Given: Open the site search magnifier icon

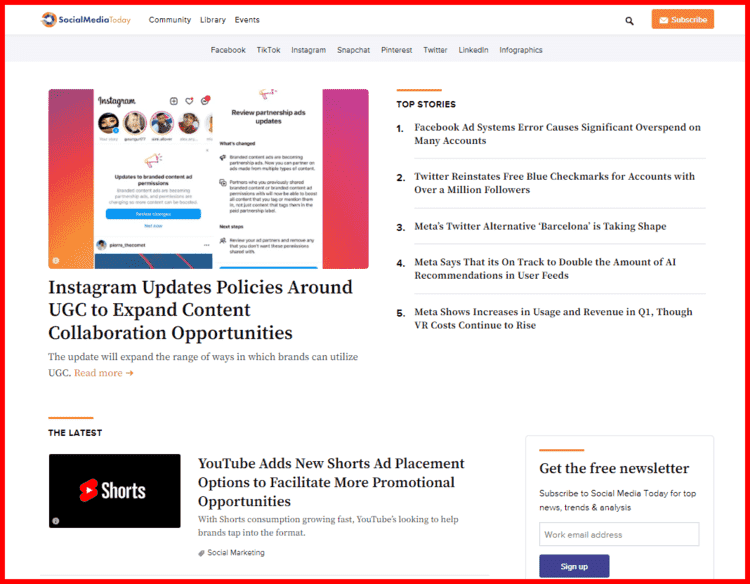Looking at the screenshot, I should (x=629, y=21).
